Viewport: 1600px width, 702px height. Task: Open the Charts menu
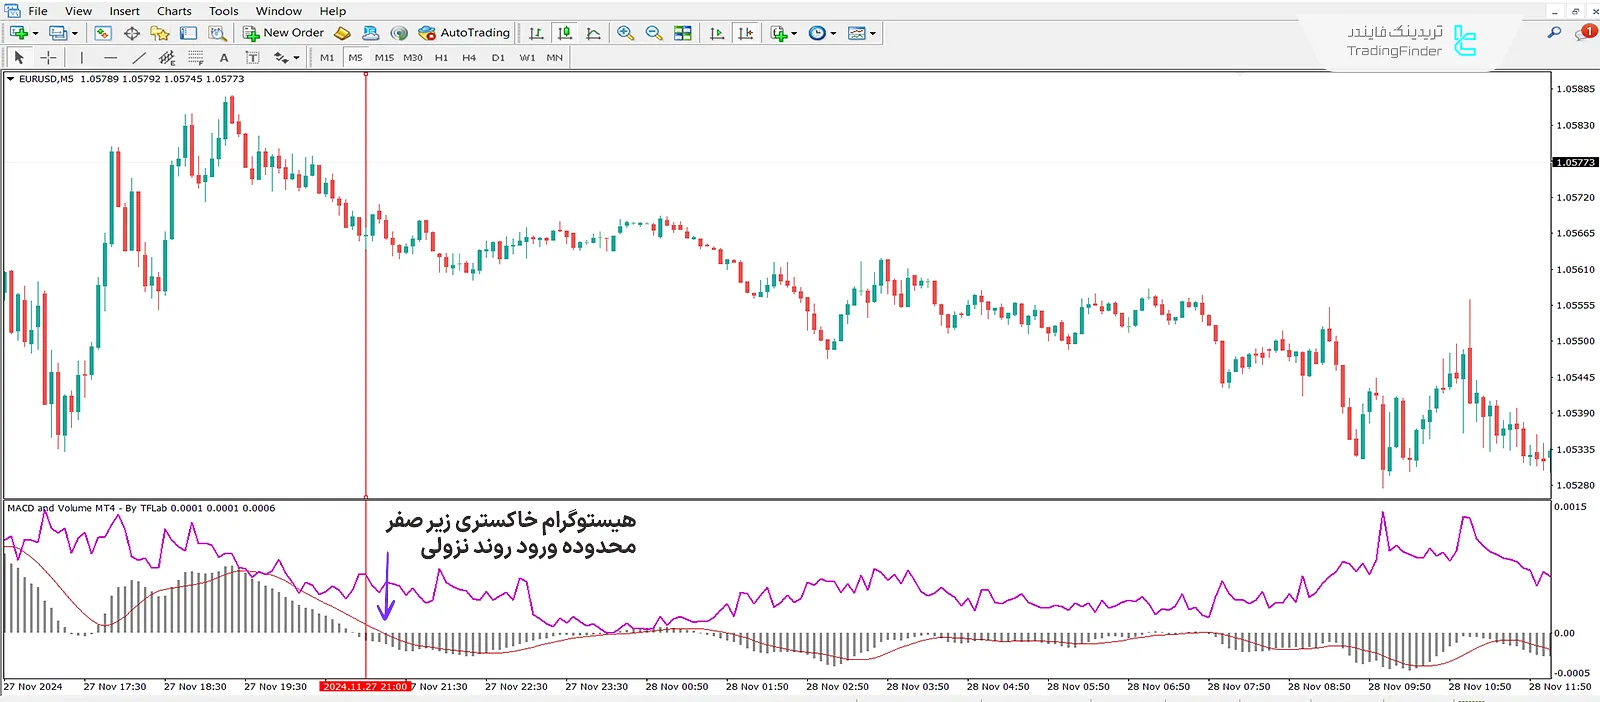click(174, 11)
